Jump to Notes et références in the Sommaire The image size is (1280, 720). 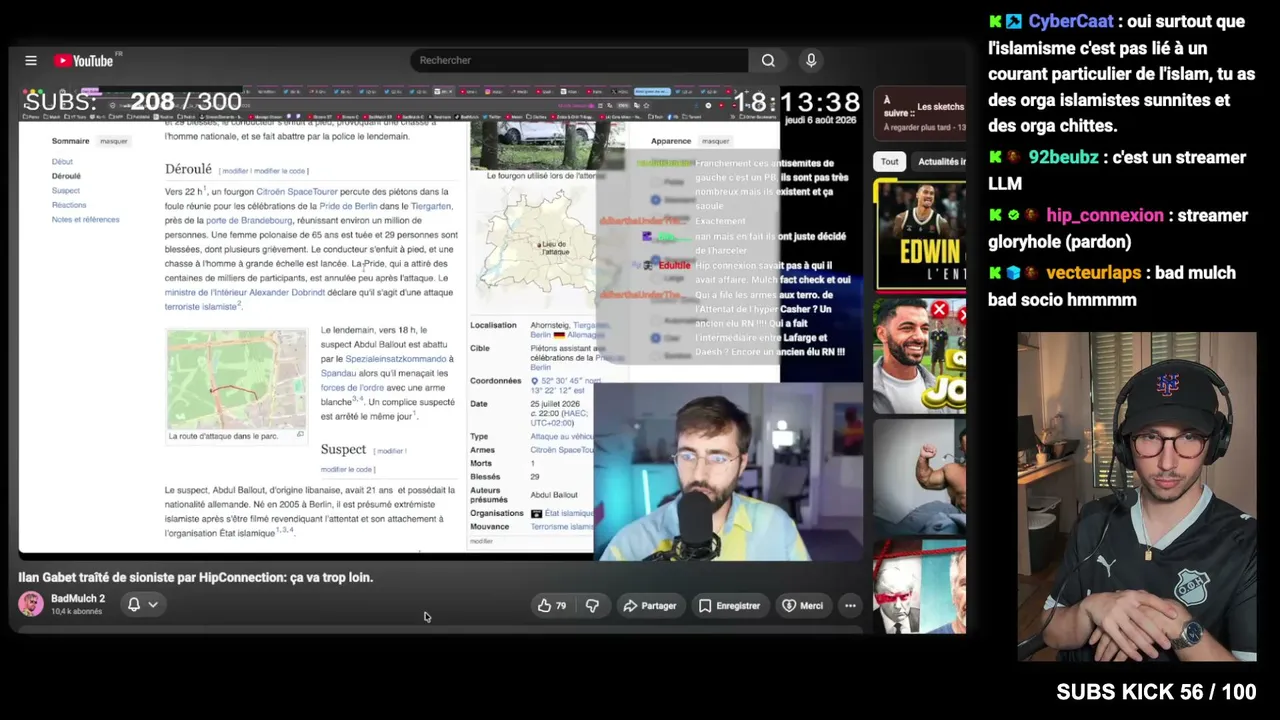(x=86, y=219)
